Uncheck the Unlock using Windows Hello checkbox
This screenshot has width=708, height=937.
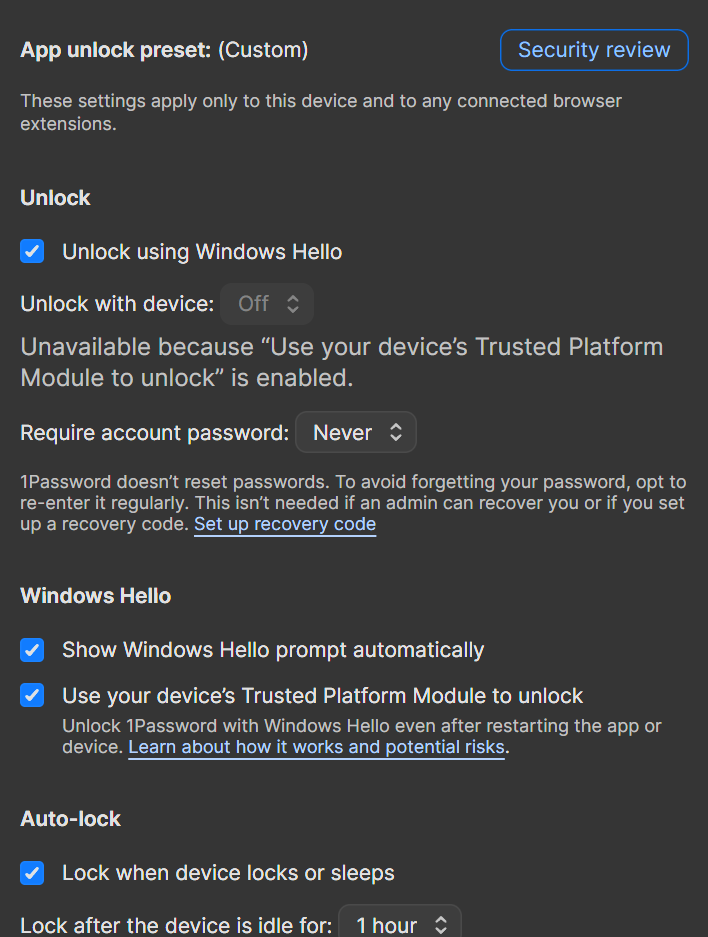33,251
